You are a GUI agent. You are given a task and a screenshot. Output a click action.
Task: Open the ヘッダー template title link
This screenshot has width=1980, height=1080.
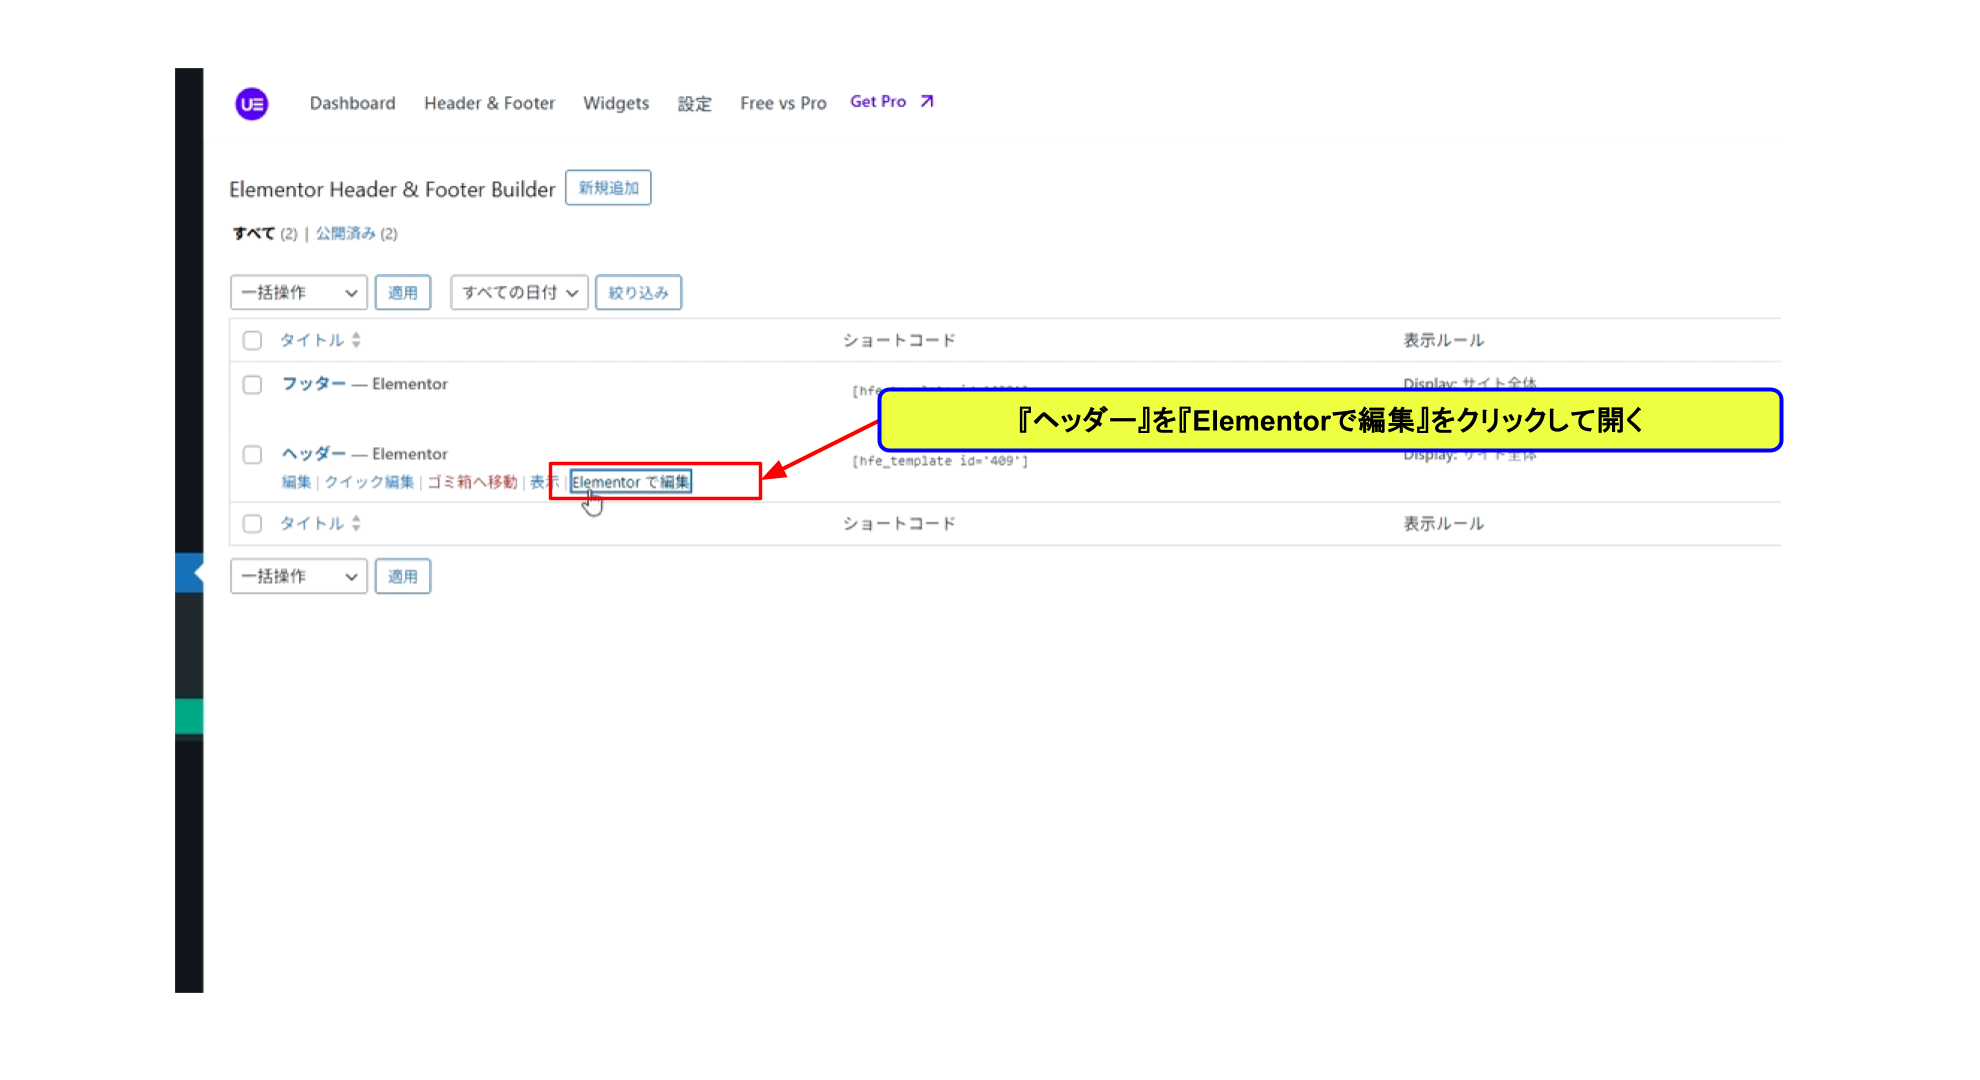tap(314, 454)
